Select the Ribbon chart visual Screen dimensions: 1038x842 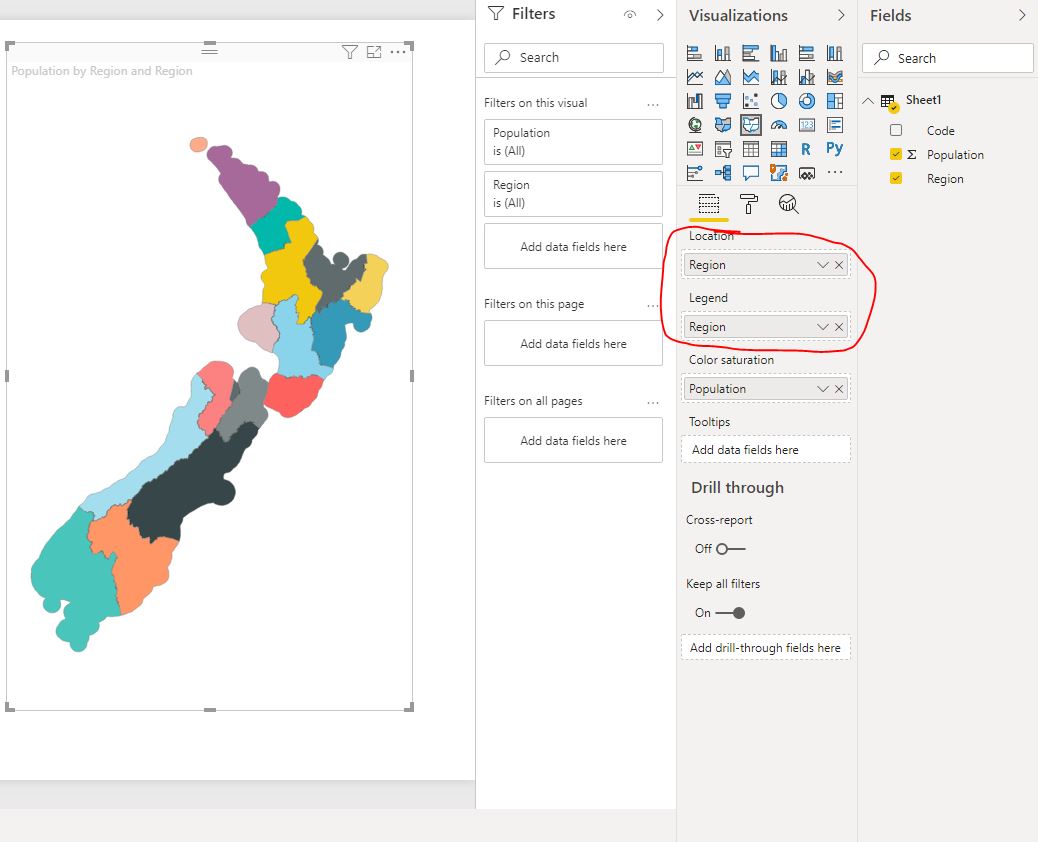point(835,77)
